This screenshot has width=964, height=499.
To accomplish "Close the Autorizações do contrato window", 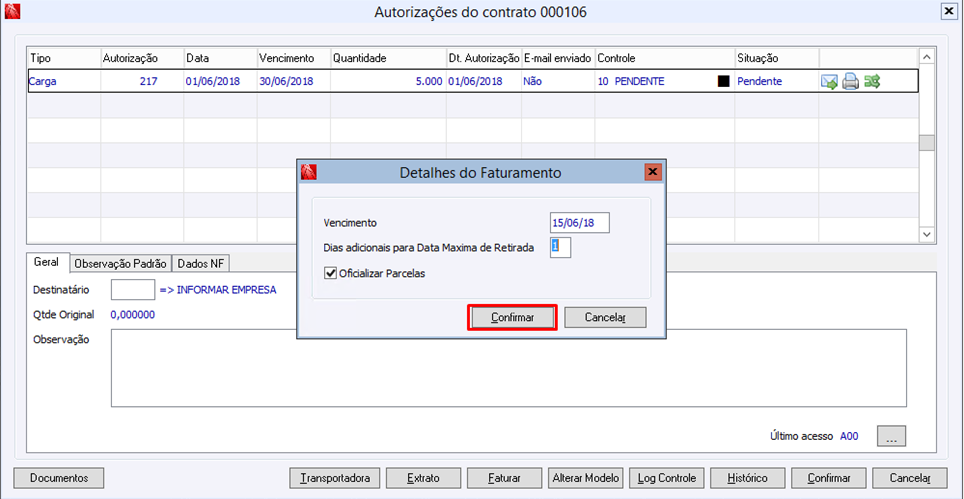I will coord(949,11).
